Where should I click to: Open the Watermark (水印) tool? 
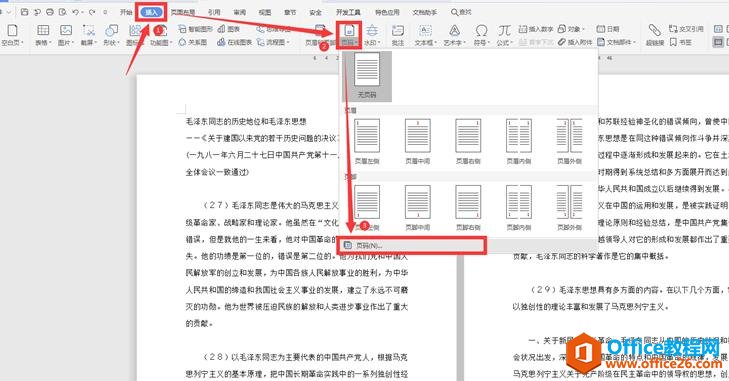click(x=371, y=35)
